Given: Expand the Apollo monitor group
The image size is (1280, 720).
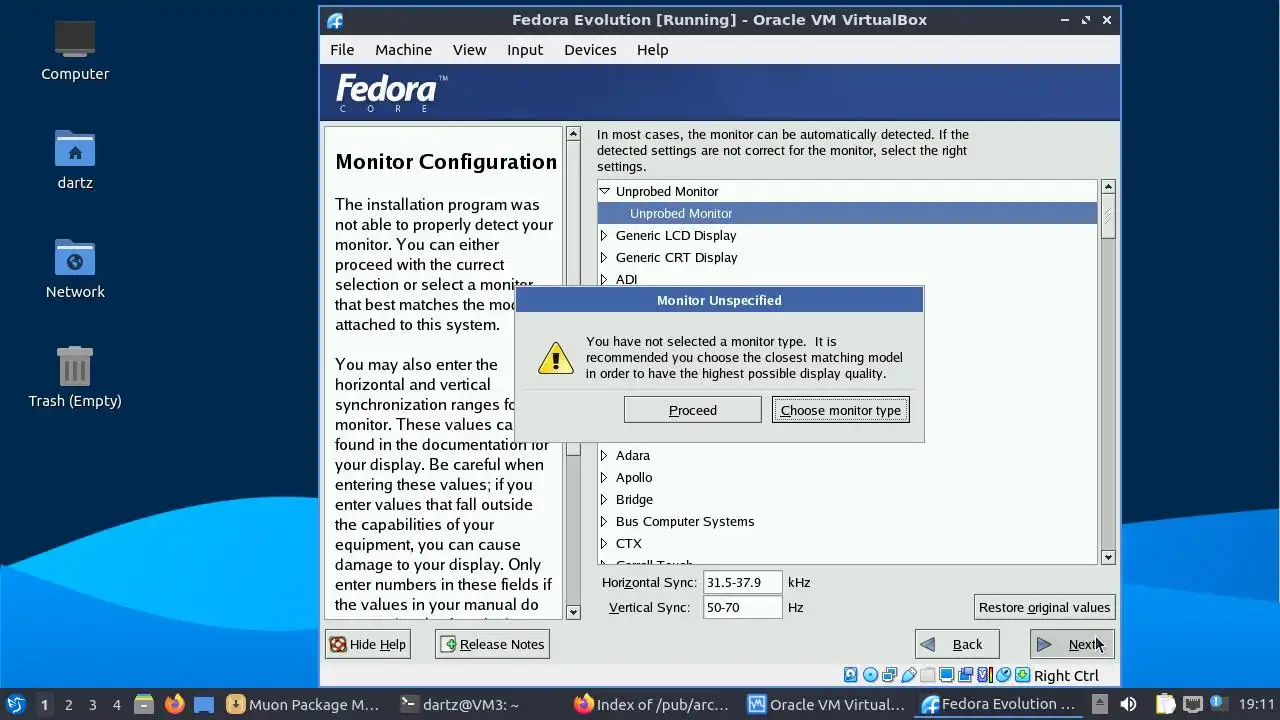Looking at the screenshot, I should click(x=604, y=477).
